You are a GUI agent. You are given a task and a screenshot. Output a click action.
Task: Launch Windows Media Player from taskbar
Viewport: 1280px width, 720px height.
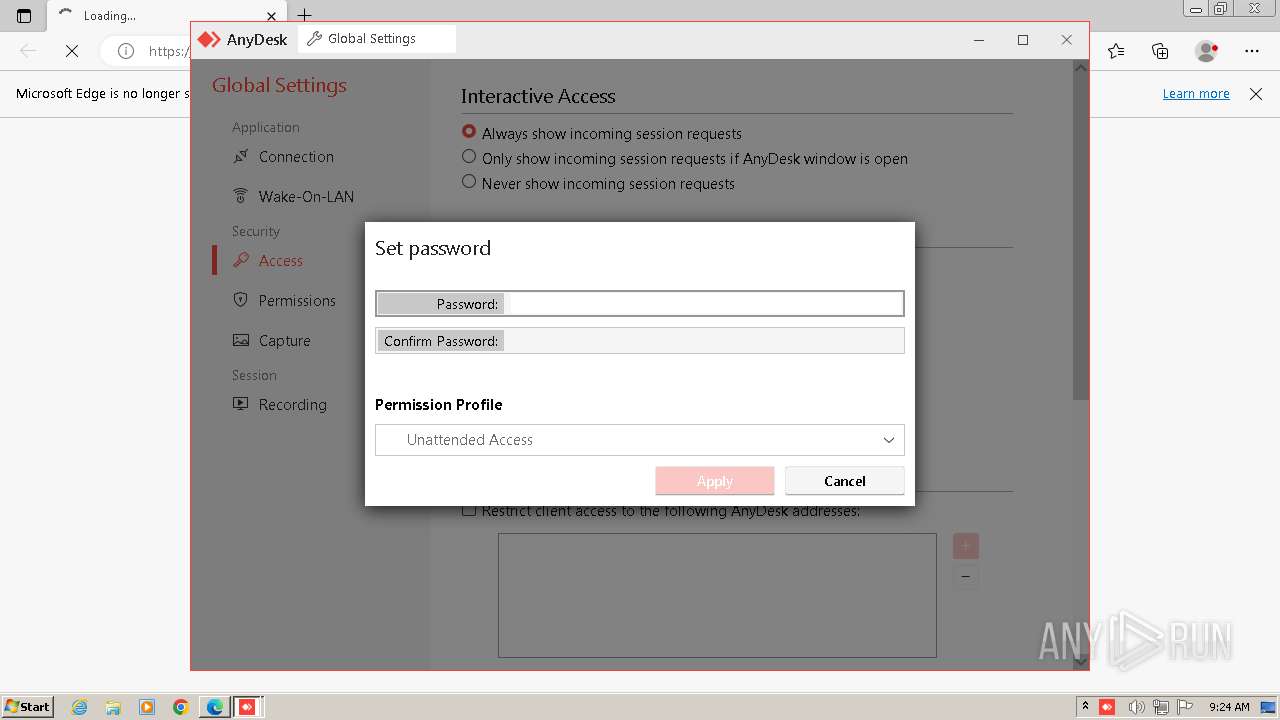147,707
